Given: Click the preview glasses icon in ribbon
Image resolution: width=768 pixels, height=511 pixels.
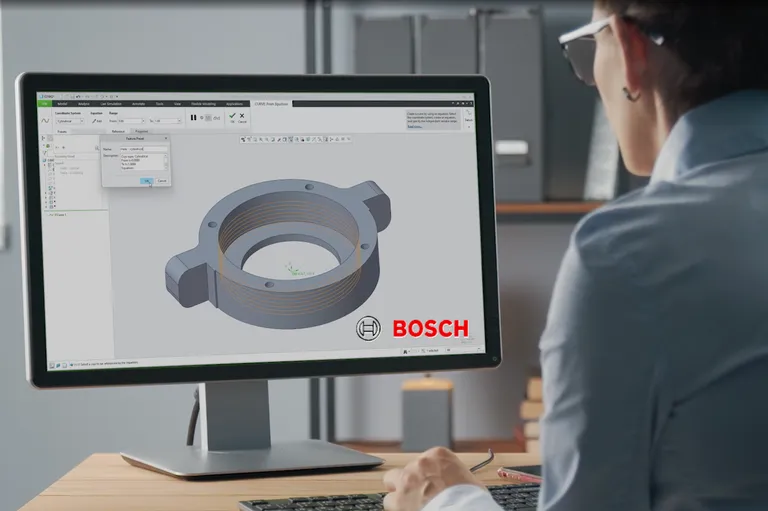Looking at the screenshot, I should [x=215, y=117].
